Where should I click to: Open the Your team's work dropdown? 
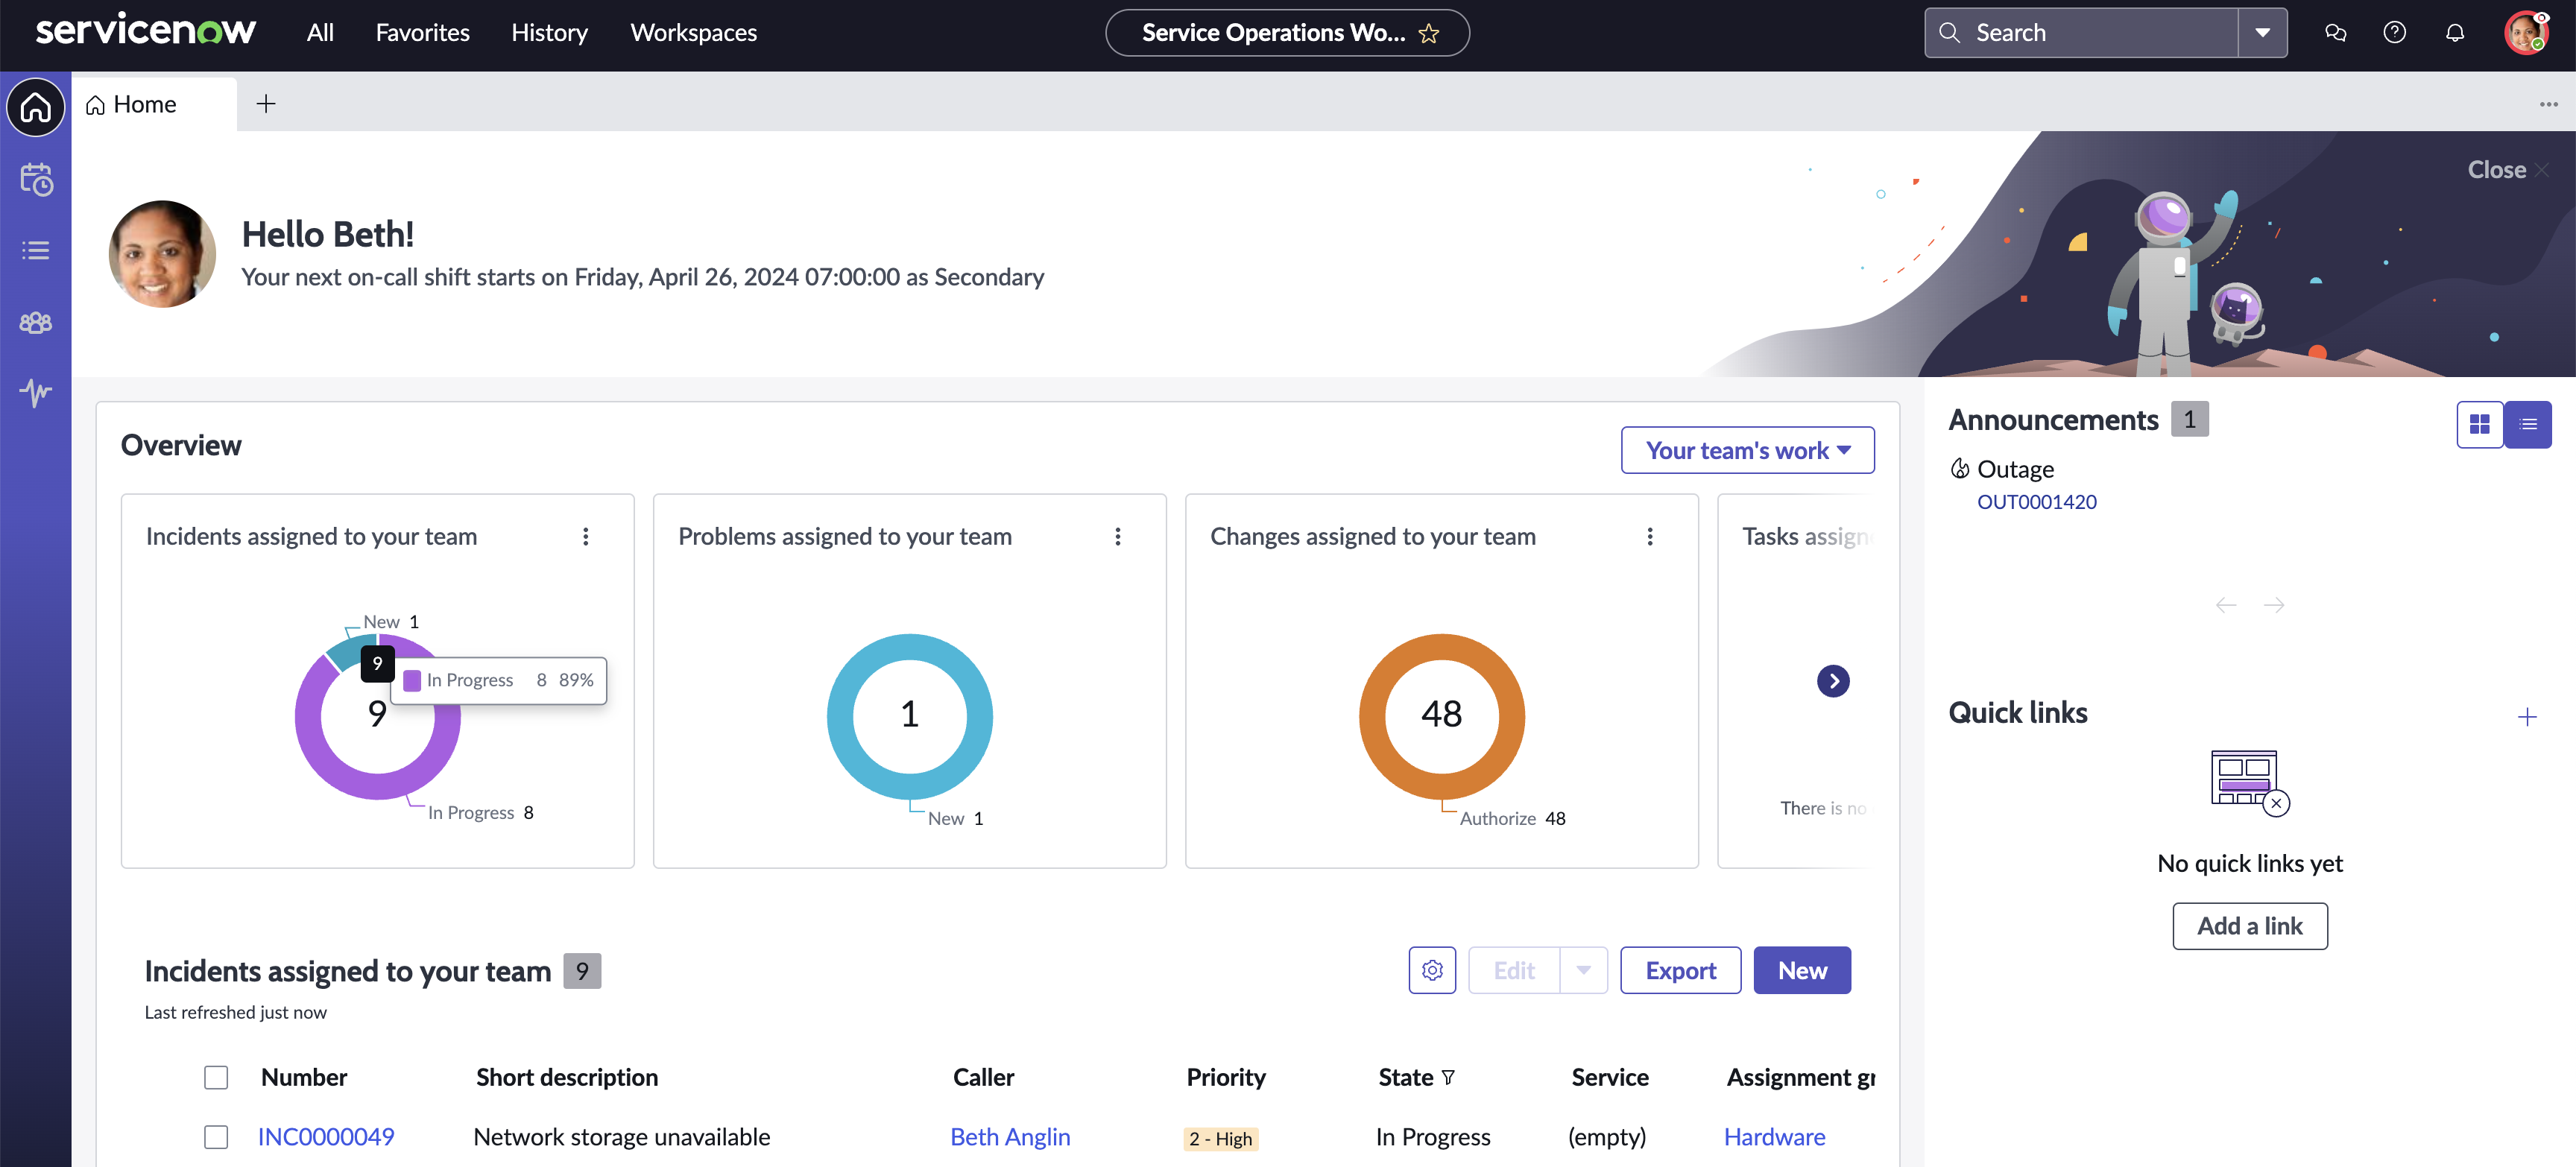(x=1747, y=451)
